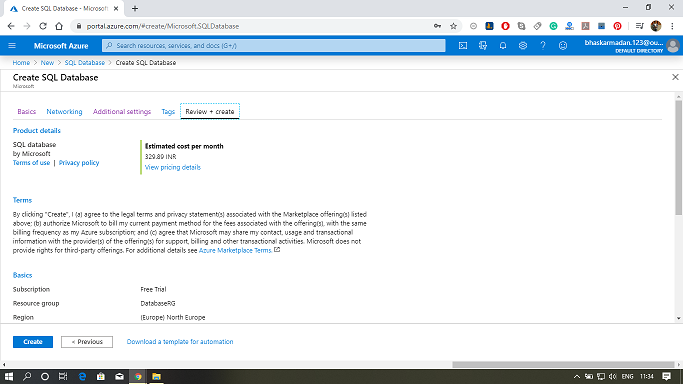Image resolution: width=683 pixels, height=384 pixels.
Task: Click the horizontal scrollbar at the bottom
Action: [x=563, y=364]
